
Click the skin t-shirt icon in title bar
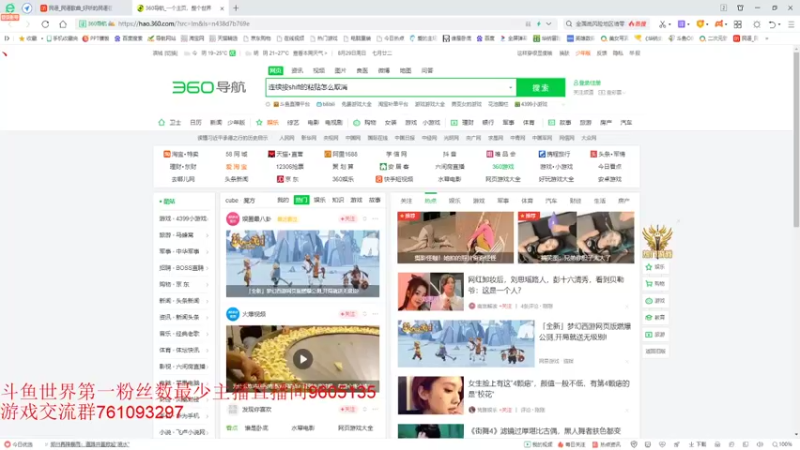tap(740, 8)
